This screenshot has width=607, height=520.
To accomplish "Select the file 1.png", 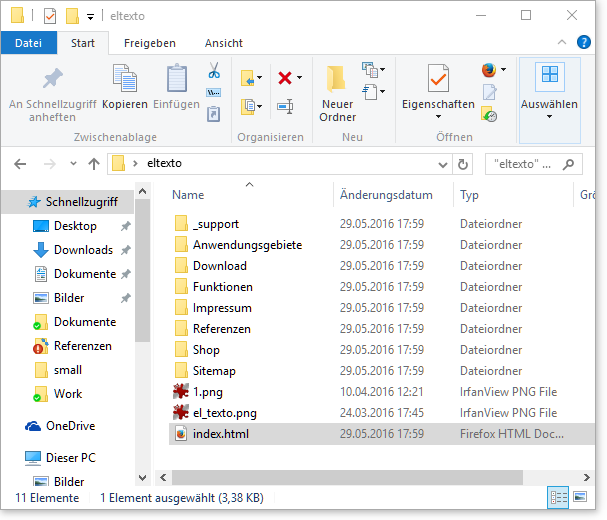I will click(x=208, y=392).
